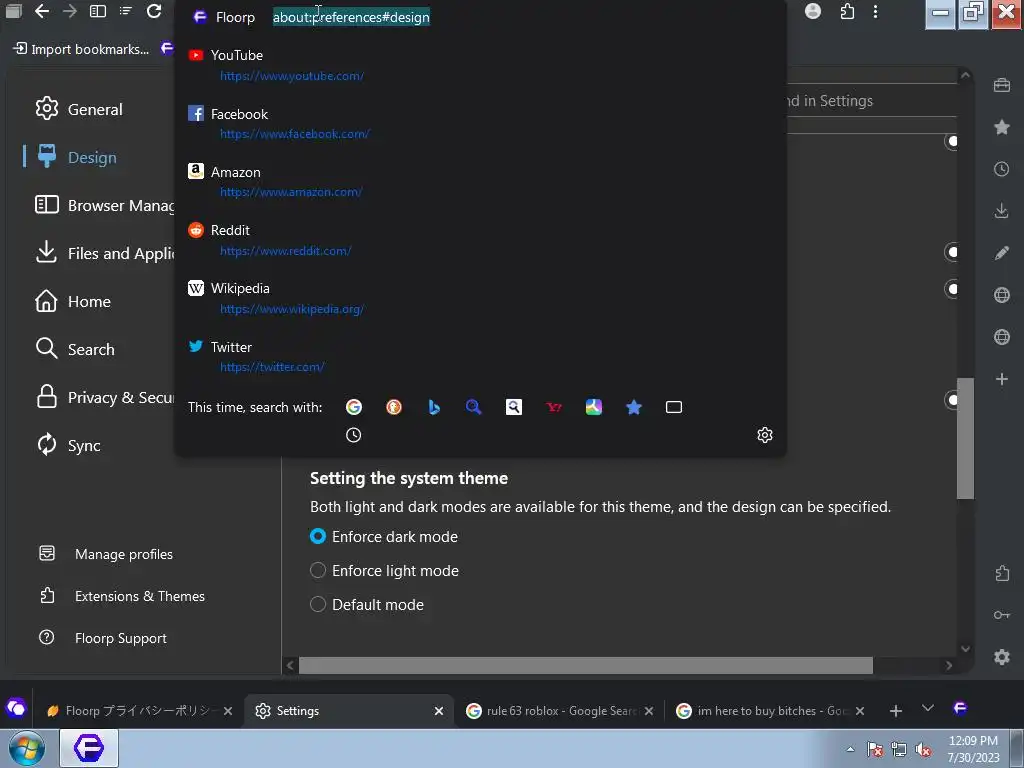Click Import bookmarks in bookmarks bar
This screenshot has height=768, width=1024.
81,49
